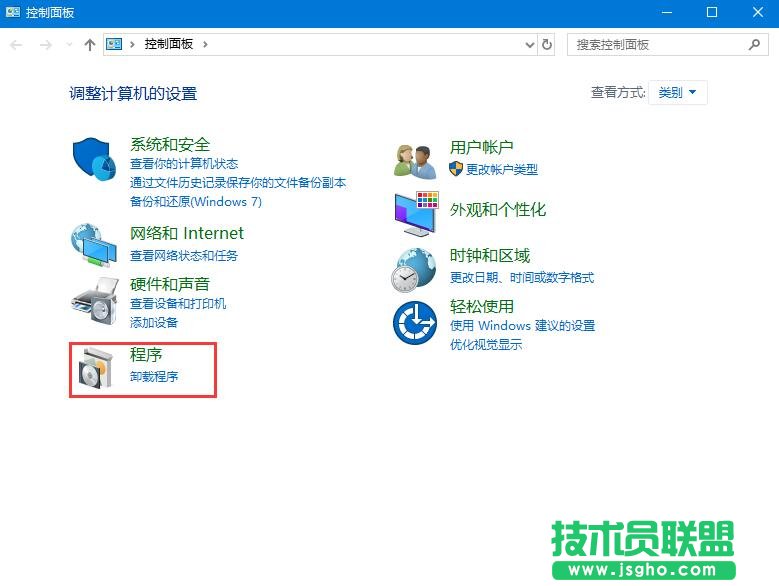
Task: Open the Ease of Access (轻松使用) icon
Action: click(415, 323)
